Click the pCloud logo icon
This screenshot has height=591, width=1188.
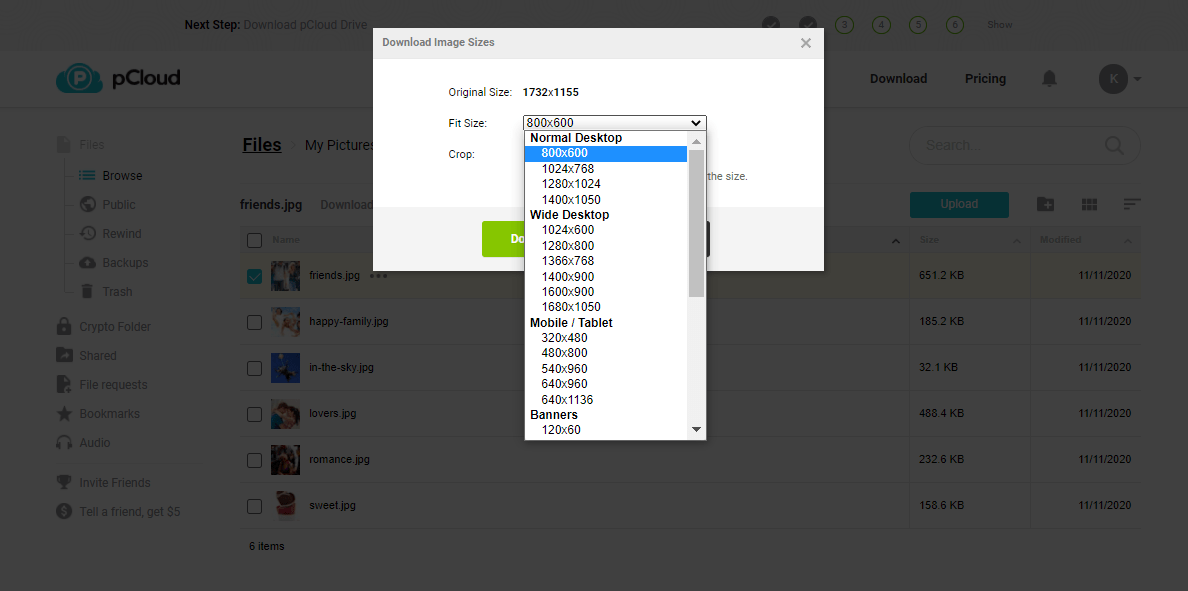pyautogui.click(x=79, y=78)
